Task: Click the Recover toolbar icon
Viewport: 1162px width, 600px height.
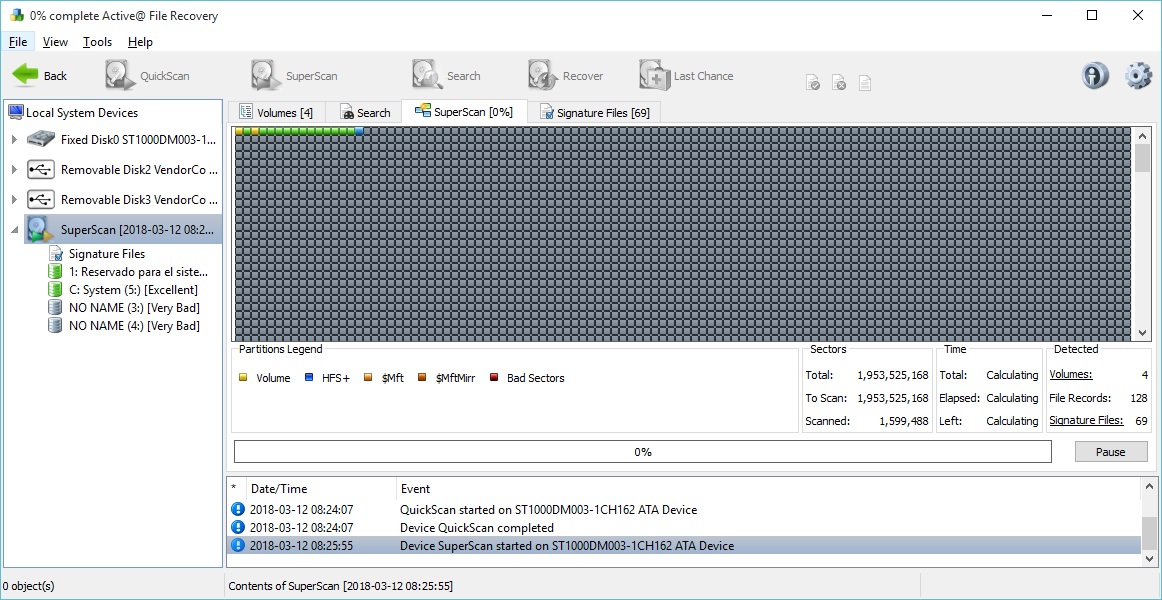Action: click(565, 75)
